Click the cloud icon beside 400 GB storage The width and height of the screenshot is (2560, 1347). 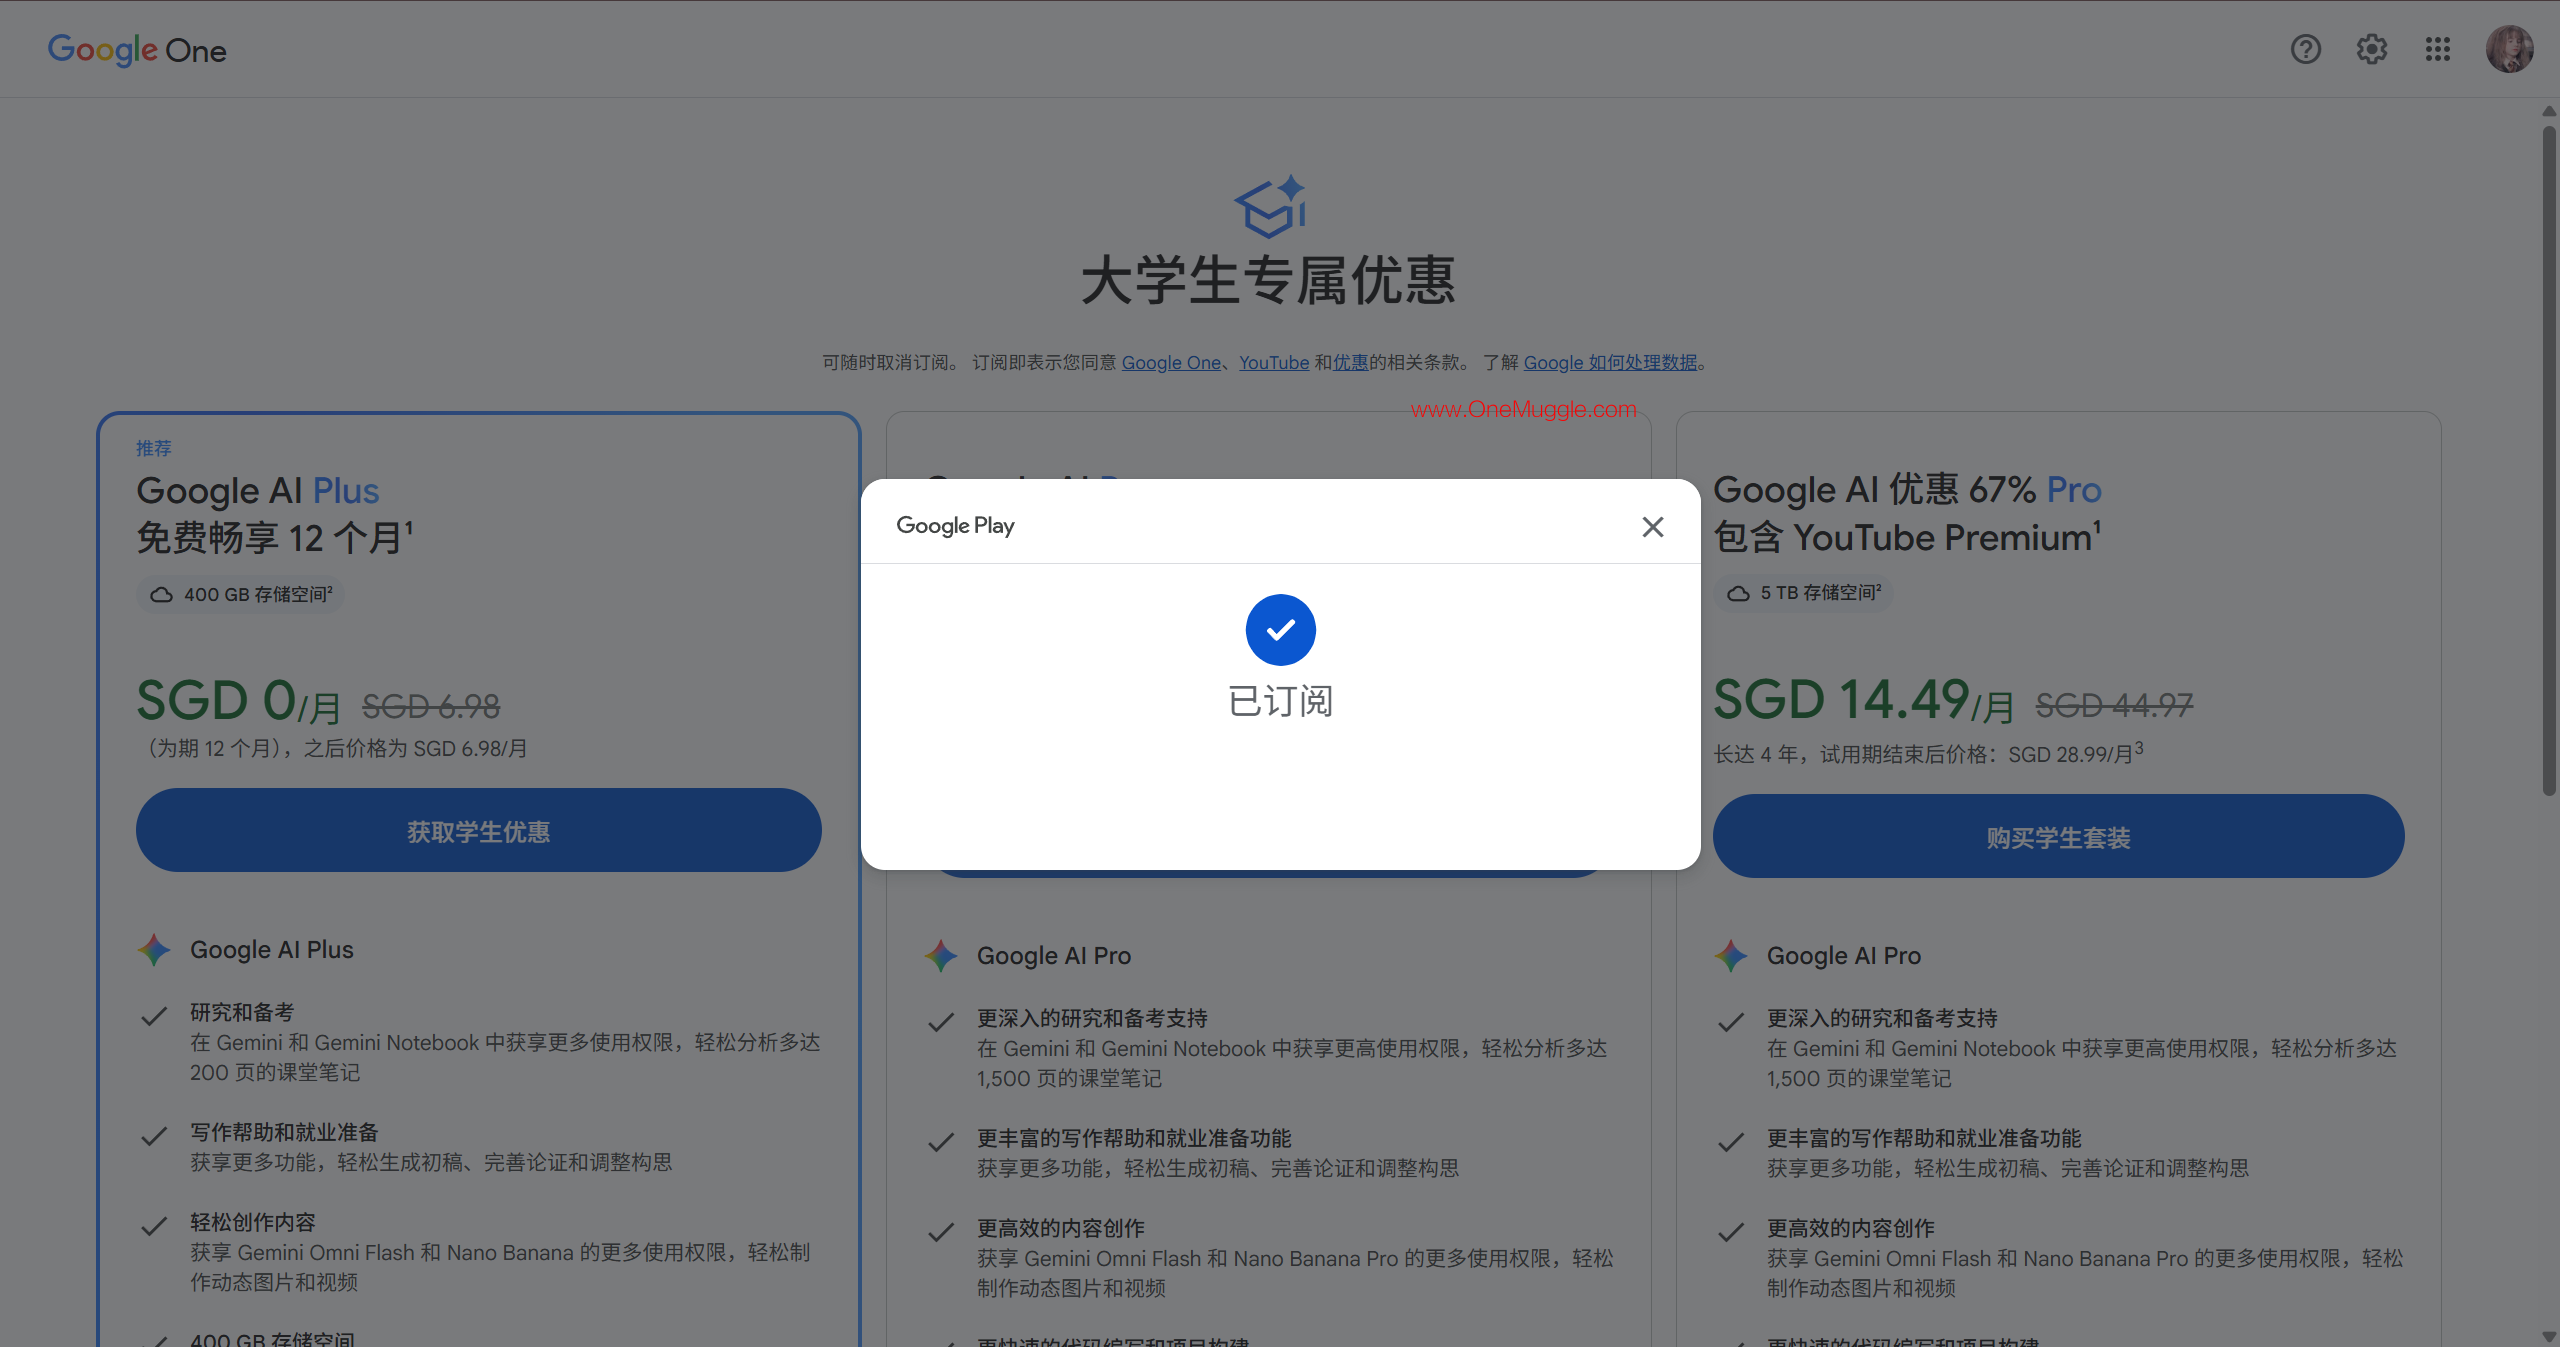coord(161,595)
